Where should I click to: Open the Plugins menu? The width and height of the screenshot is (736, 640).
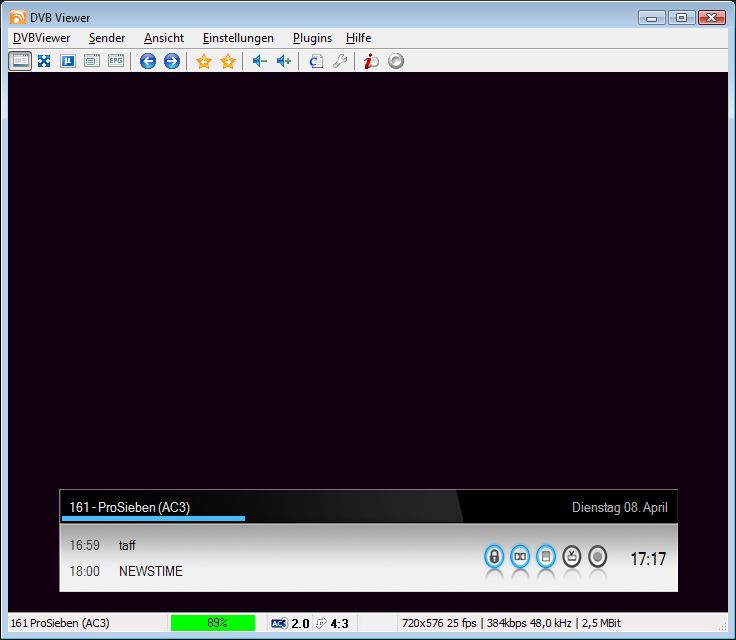tap(312, 38)
